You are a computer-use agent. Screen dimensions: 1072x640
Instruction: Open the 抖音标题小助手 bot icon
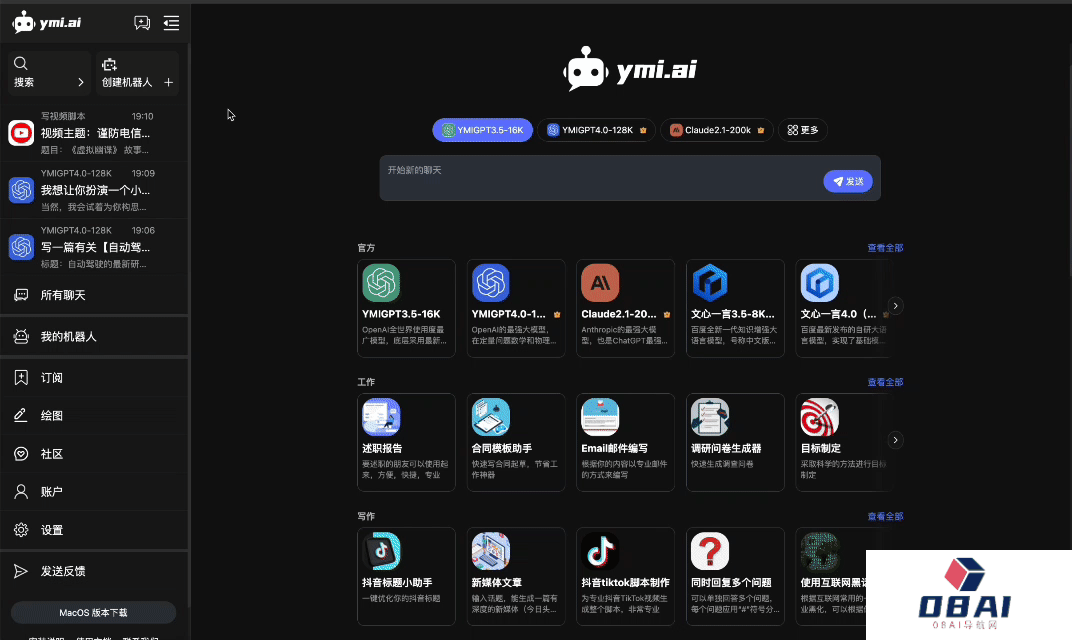(x=381, y=551)
